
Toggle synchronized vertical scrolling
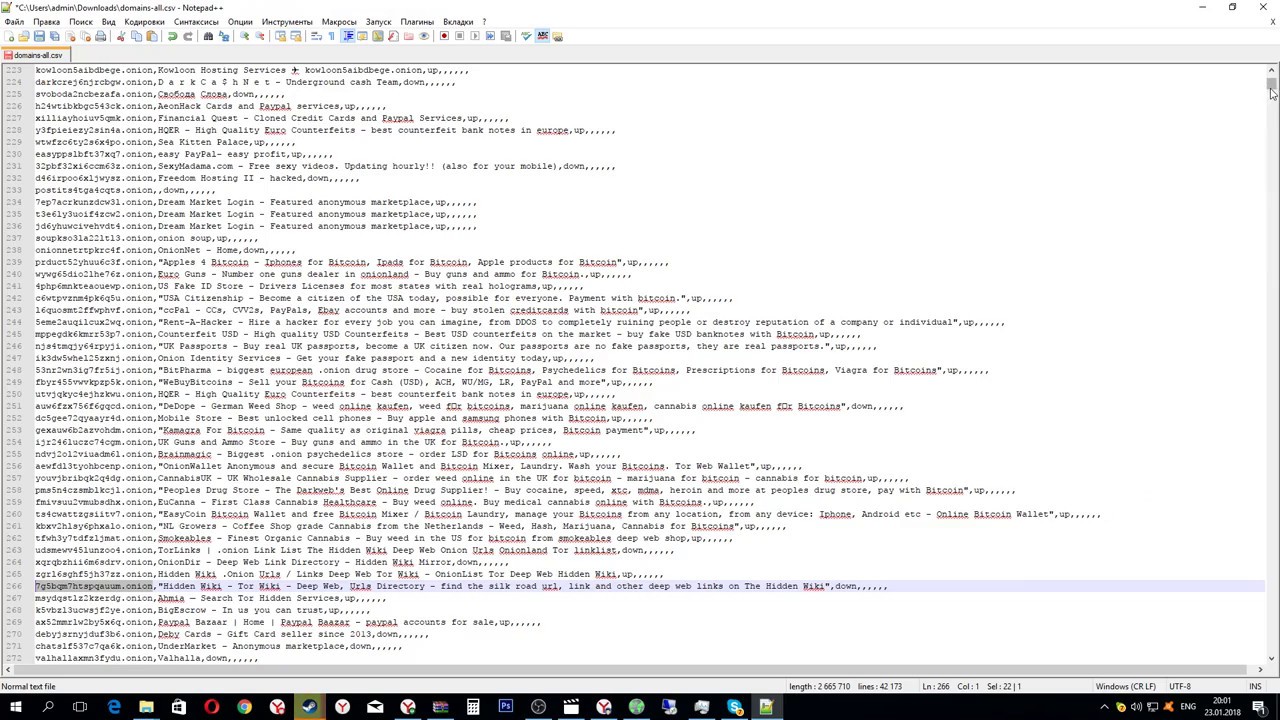click(281, 36)
